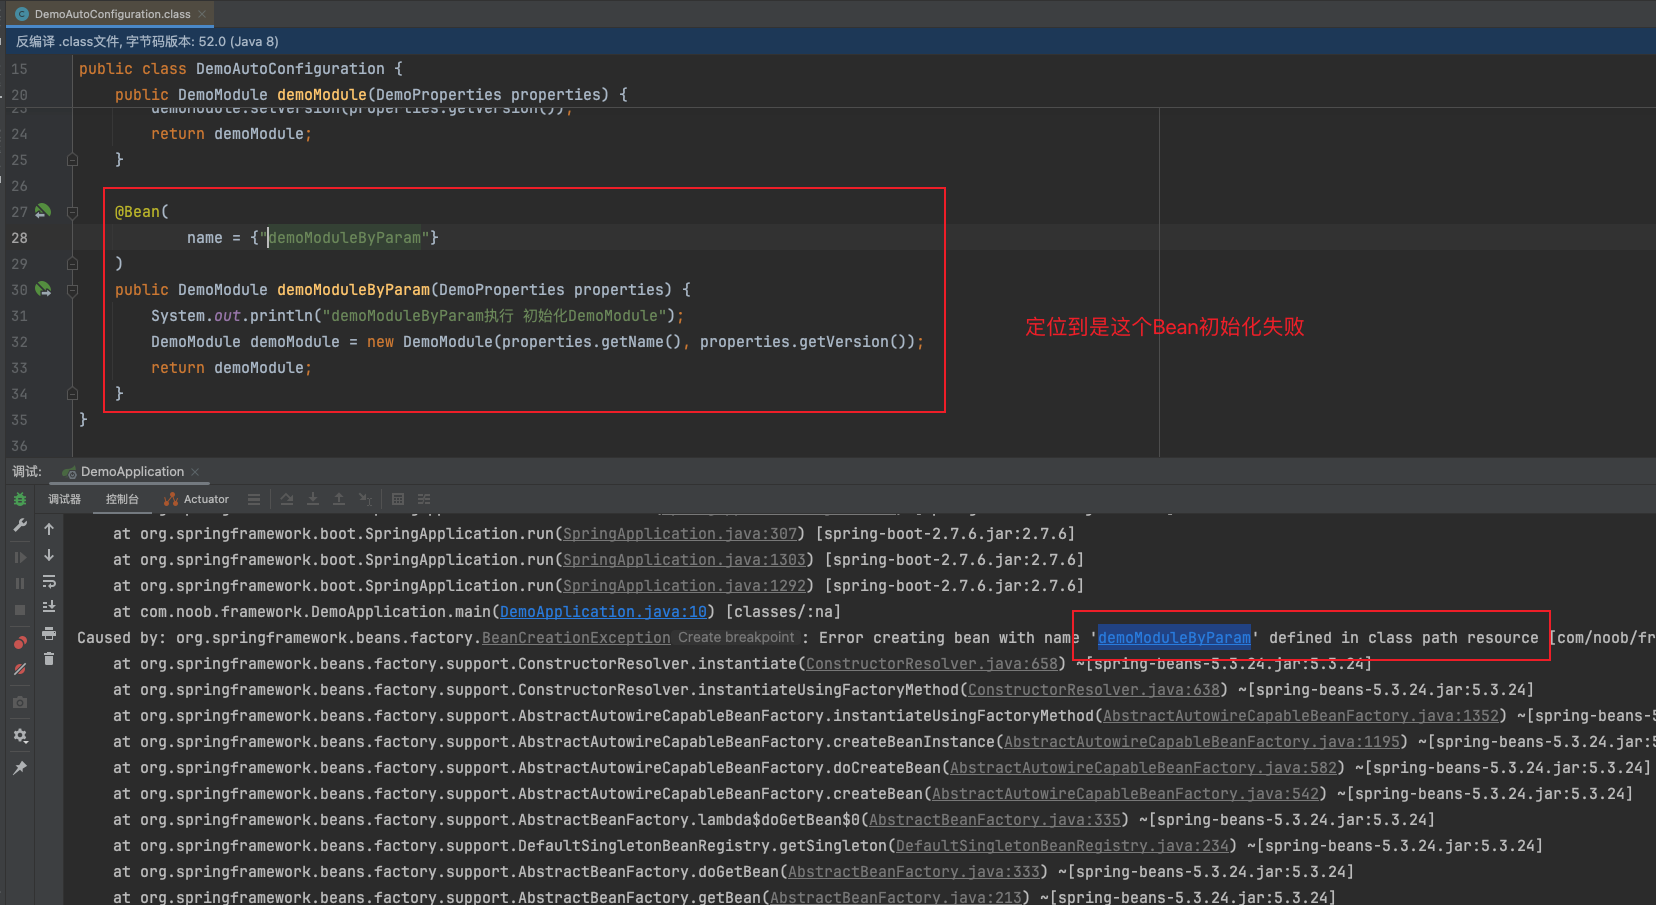Click the BeanCreationException link
The height and width of the screenshot is (905, 1656).
click(x=576, y=638)
